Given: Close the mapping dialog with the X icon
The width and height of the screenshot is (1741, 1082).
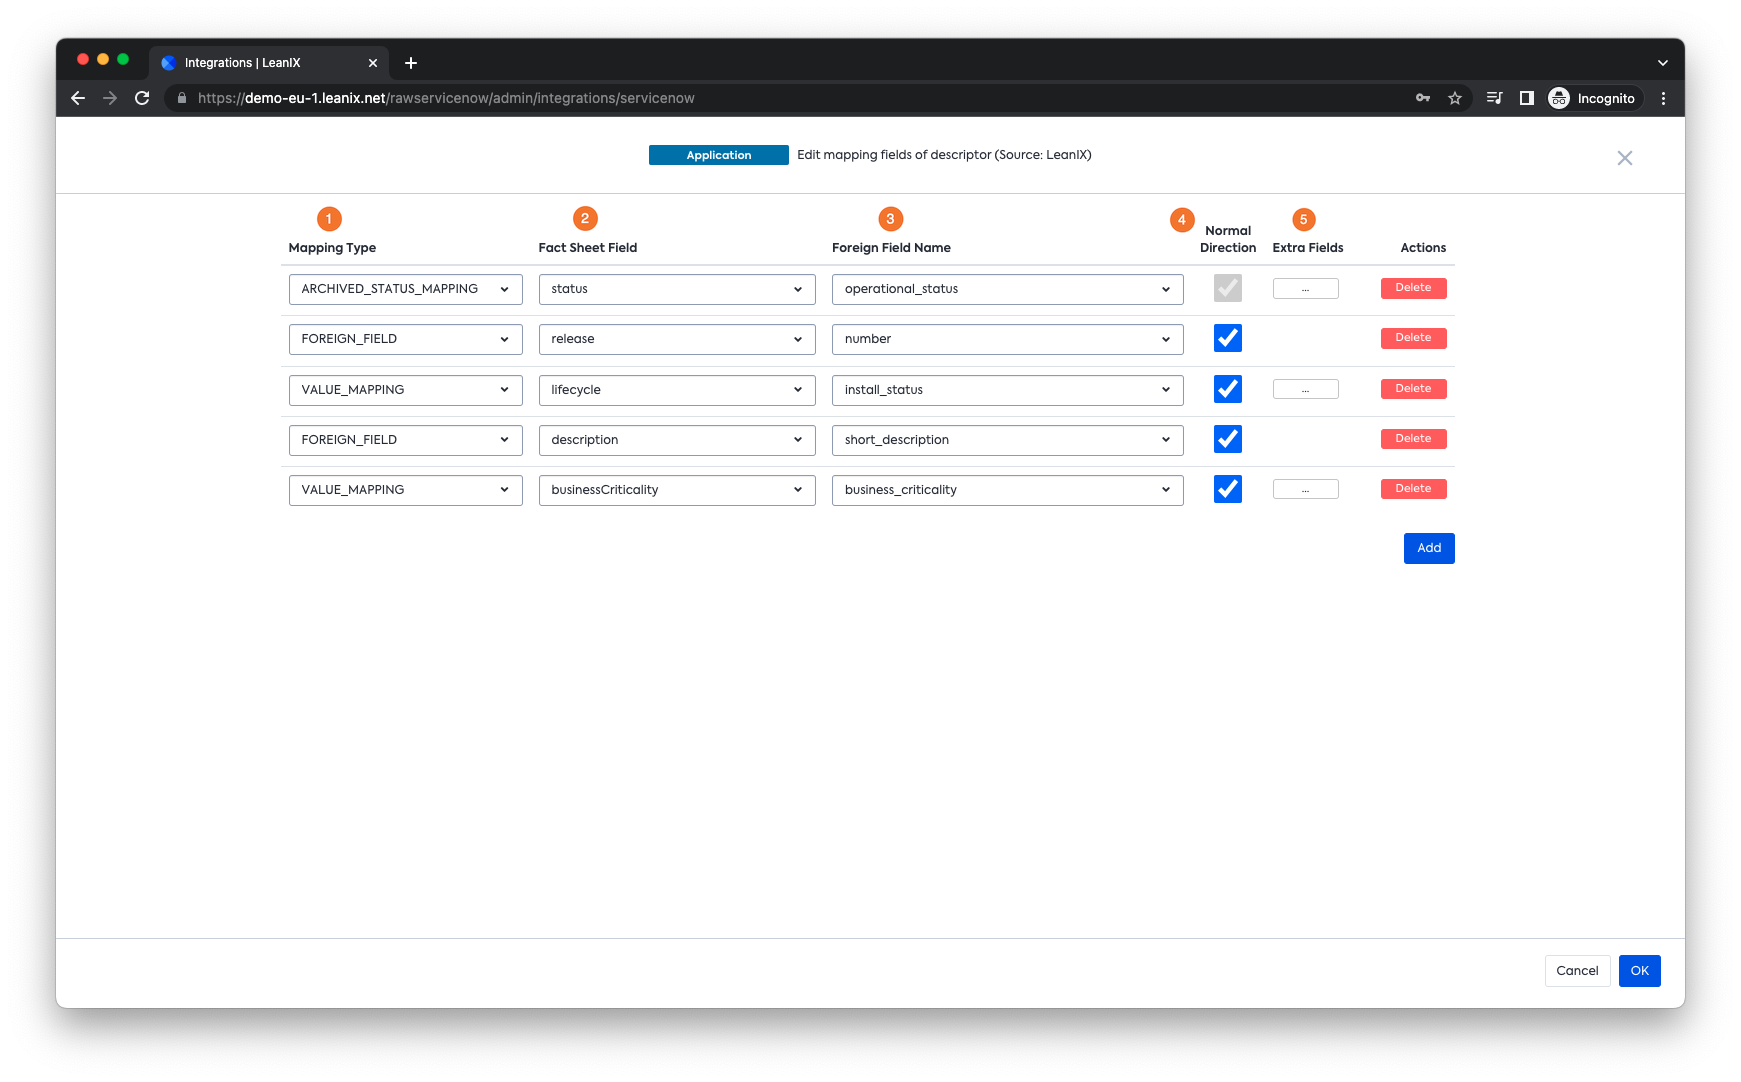Looking at the screenshot, I should pos(1625,157).
